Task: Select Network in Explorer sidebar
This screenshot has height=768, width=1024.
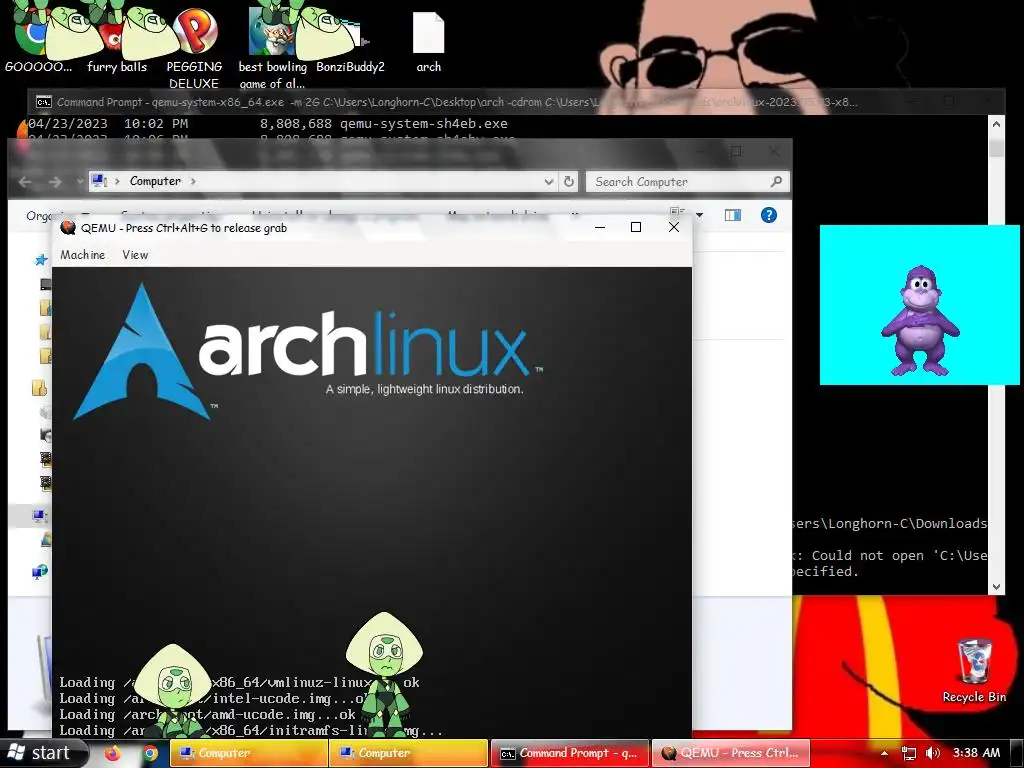Action: coord(40,572)
